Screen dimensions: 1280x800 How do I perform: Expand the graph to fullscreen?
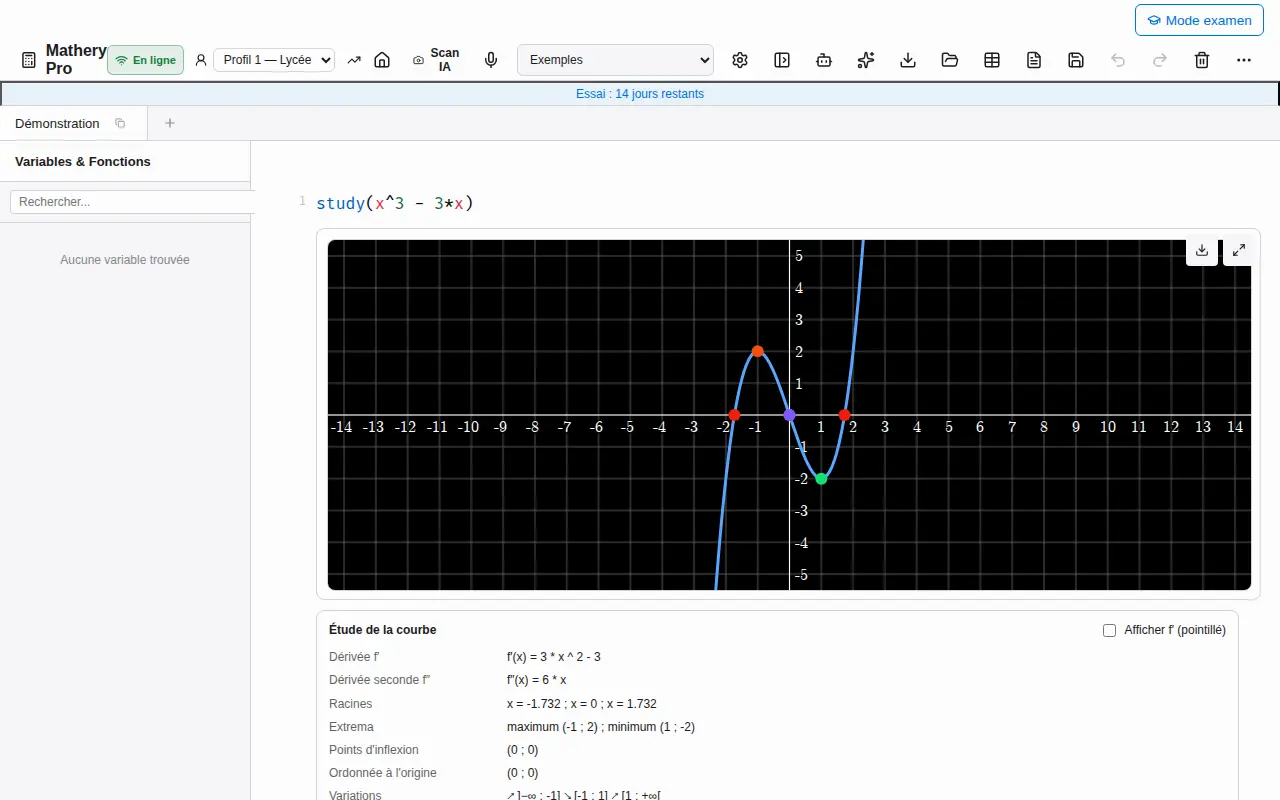coord(1239,251)
